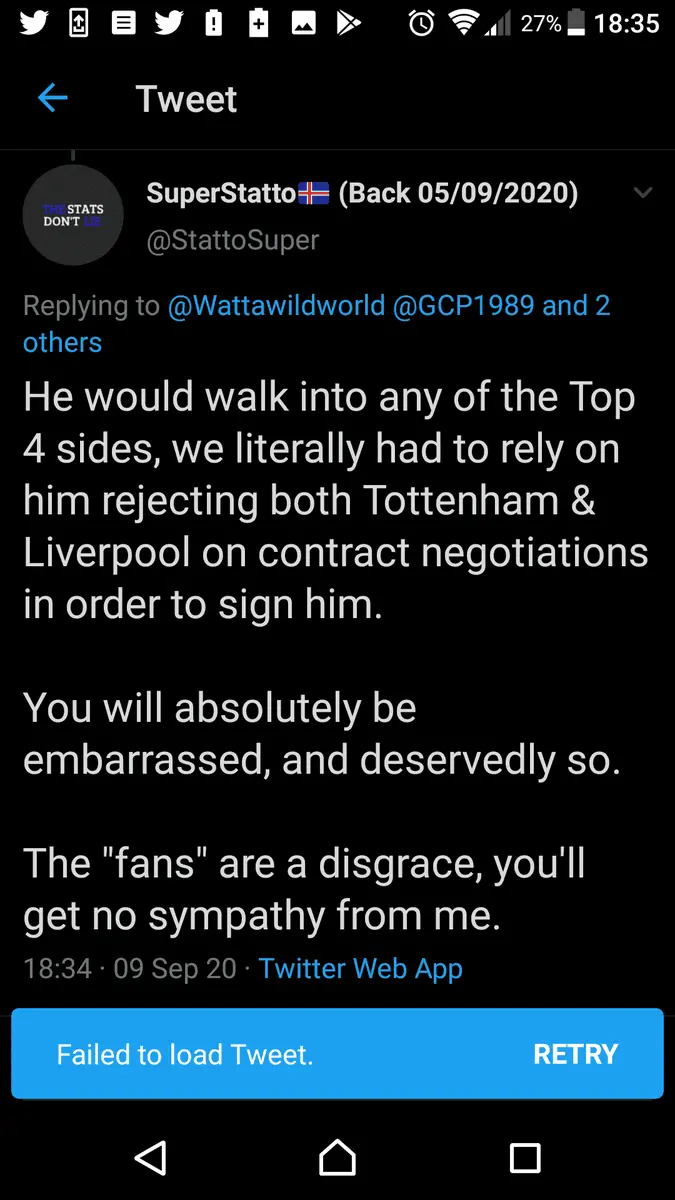The height and width of the screenshot is (1200, 675).
Task: Open SuperStatto profile picture
Action: tap(72, 215)
